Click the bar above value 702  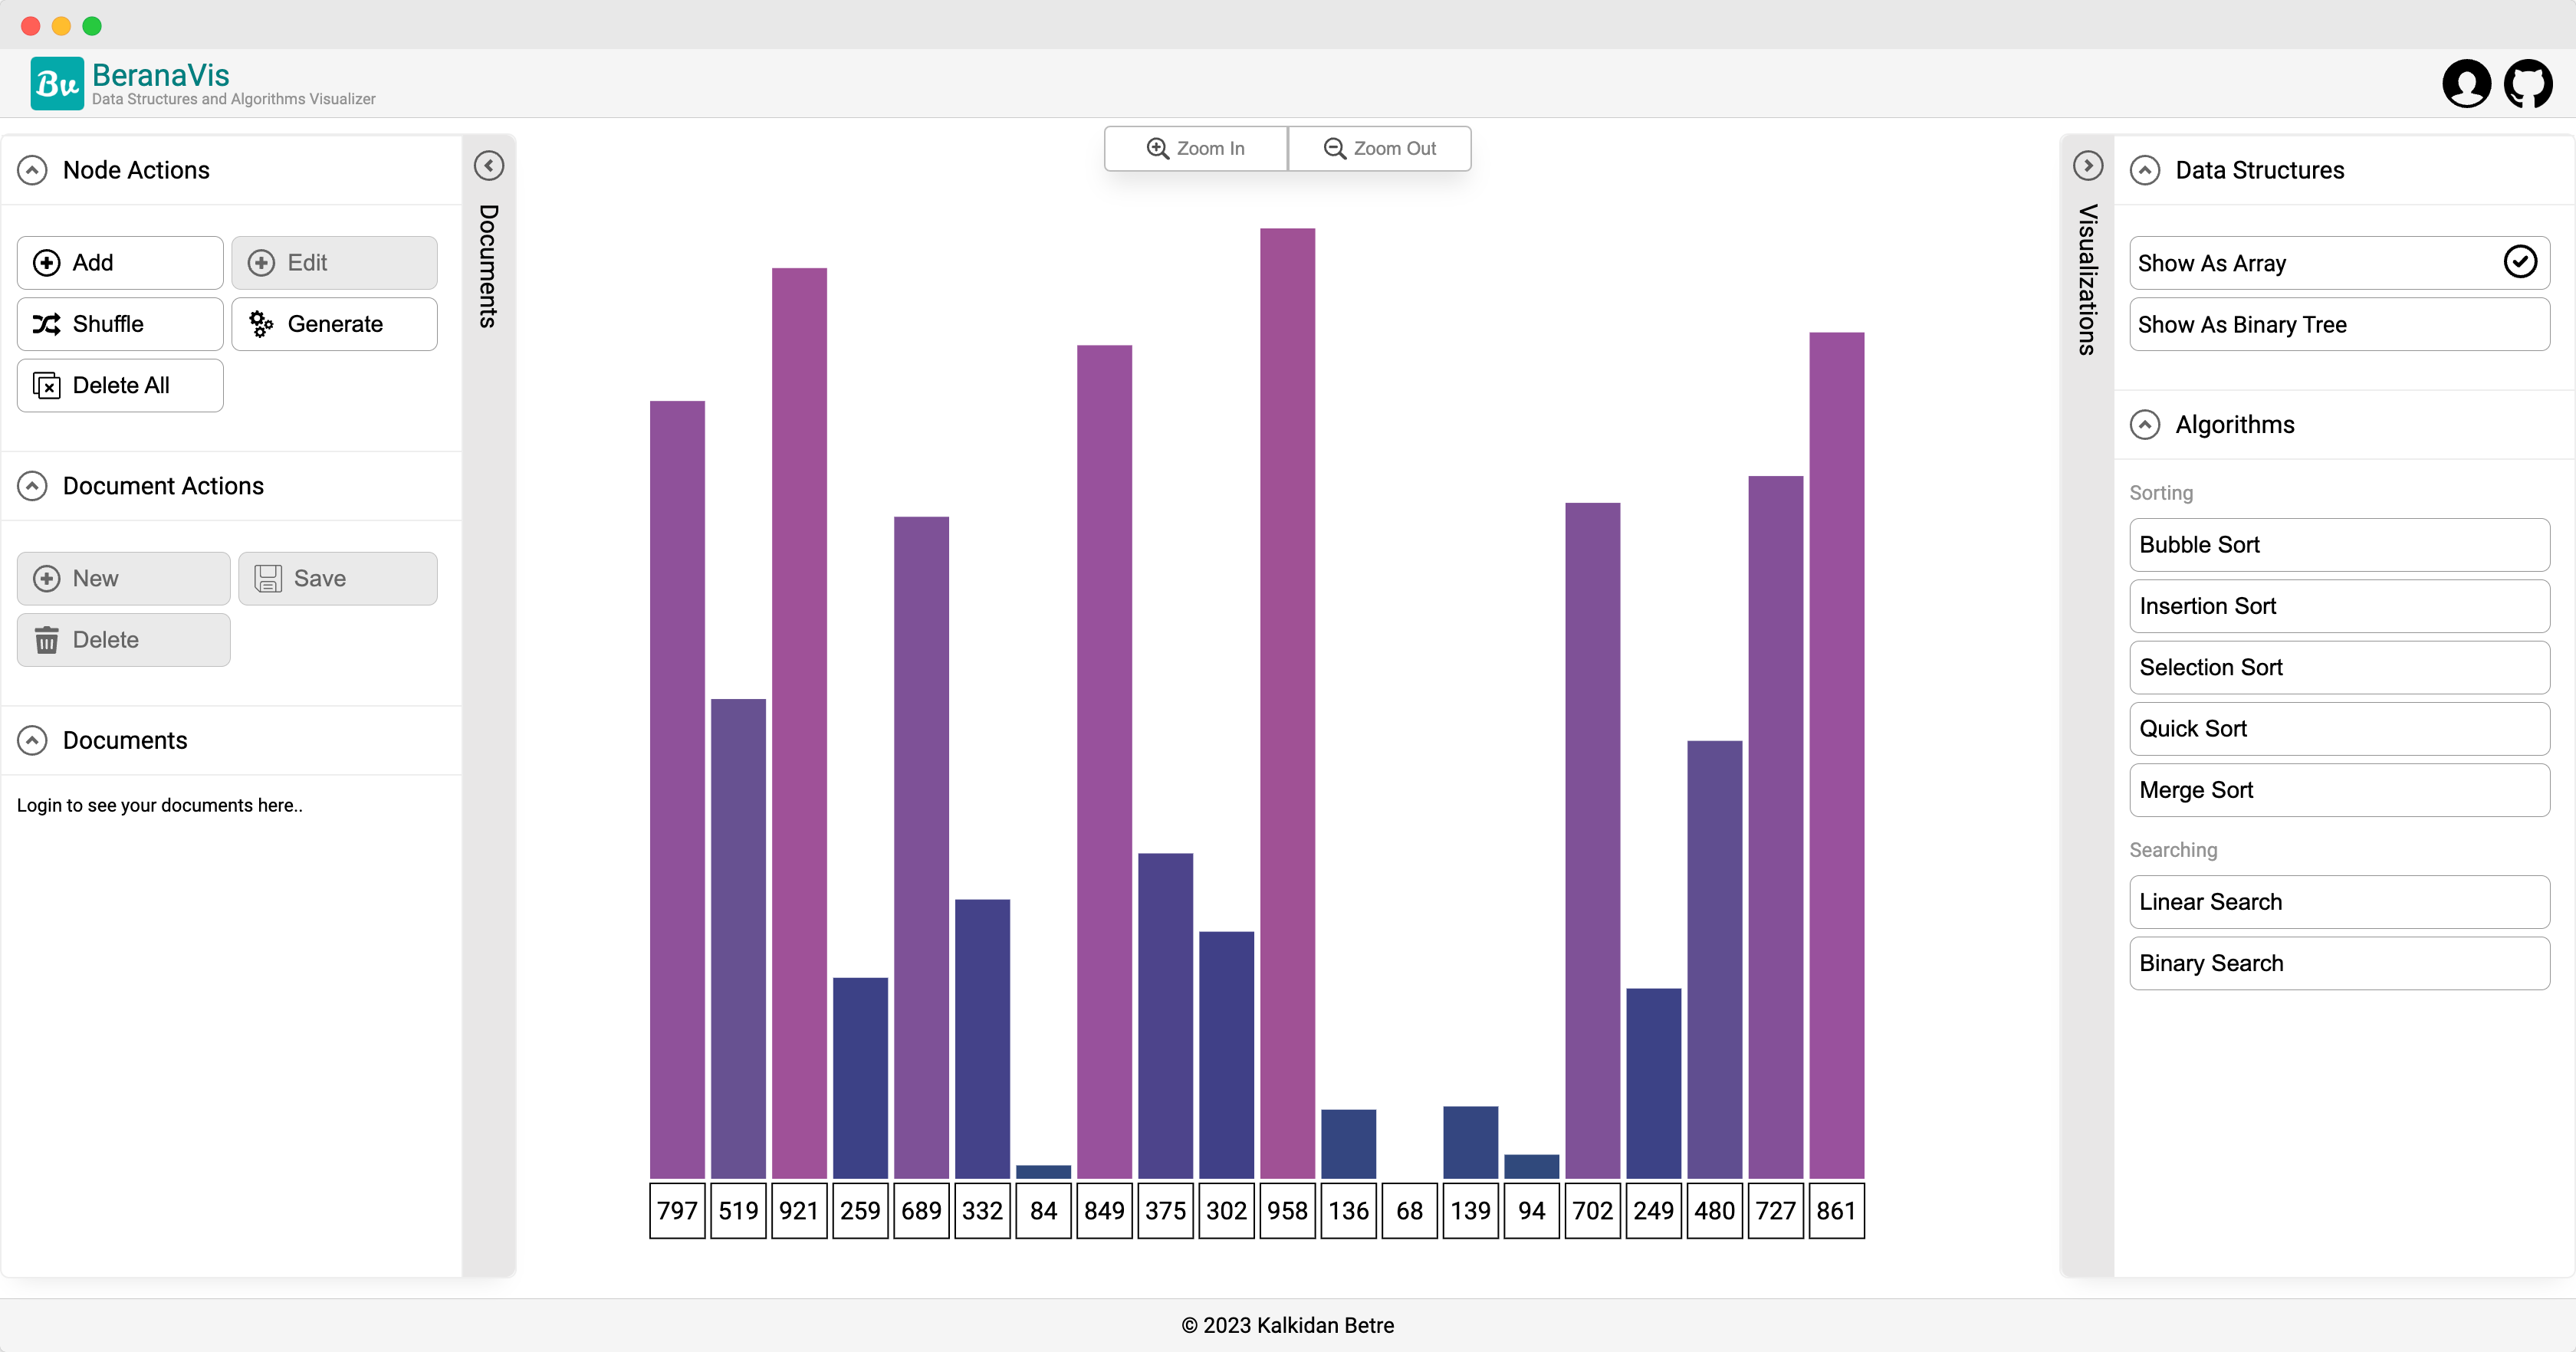1592,840
